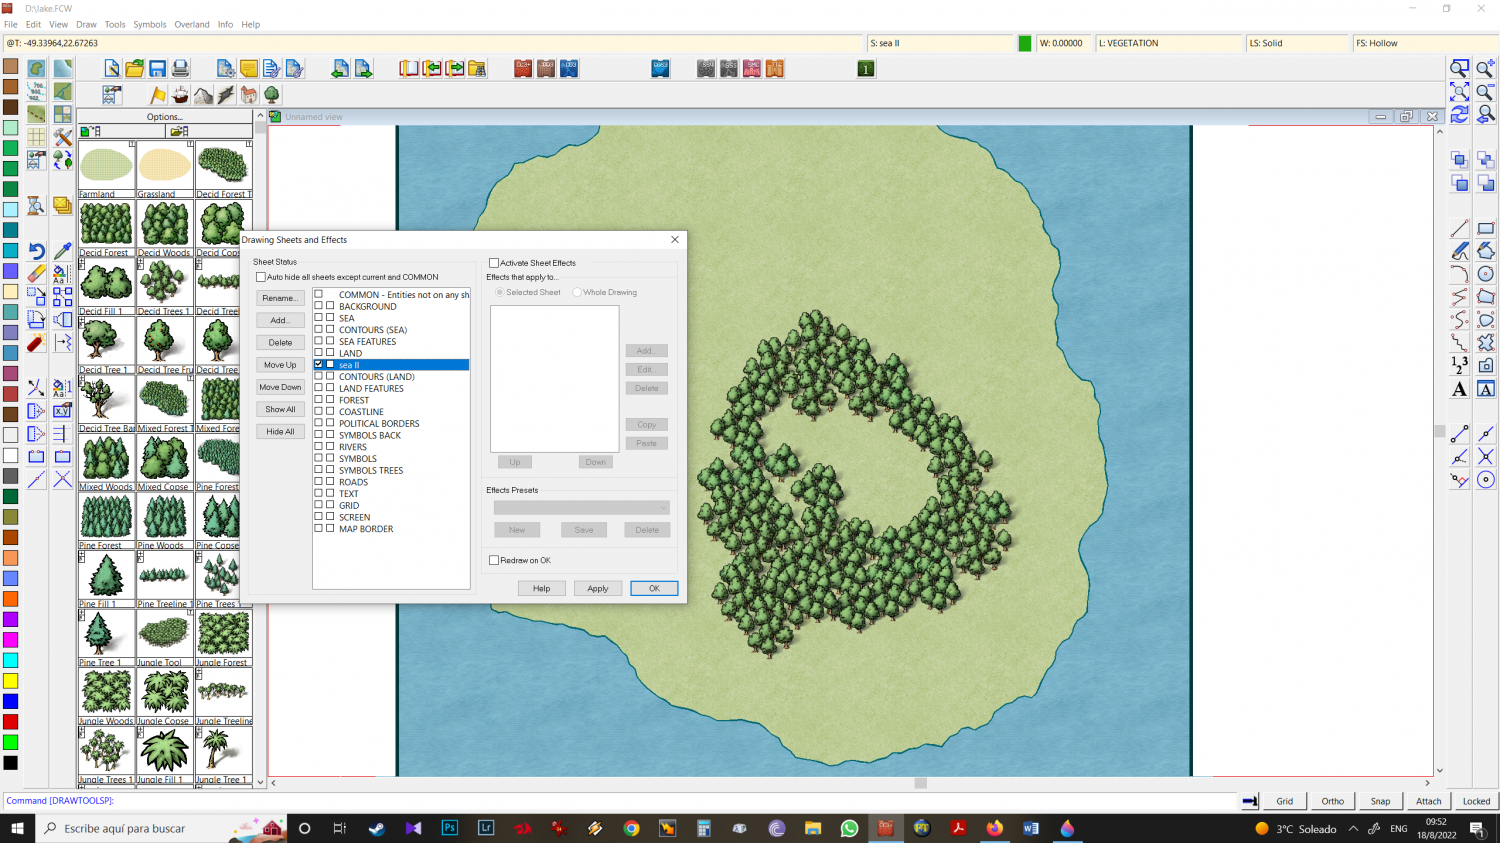Select the Line drawing tool

coord(1460,228)
